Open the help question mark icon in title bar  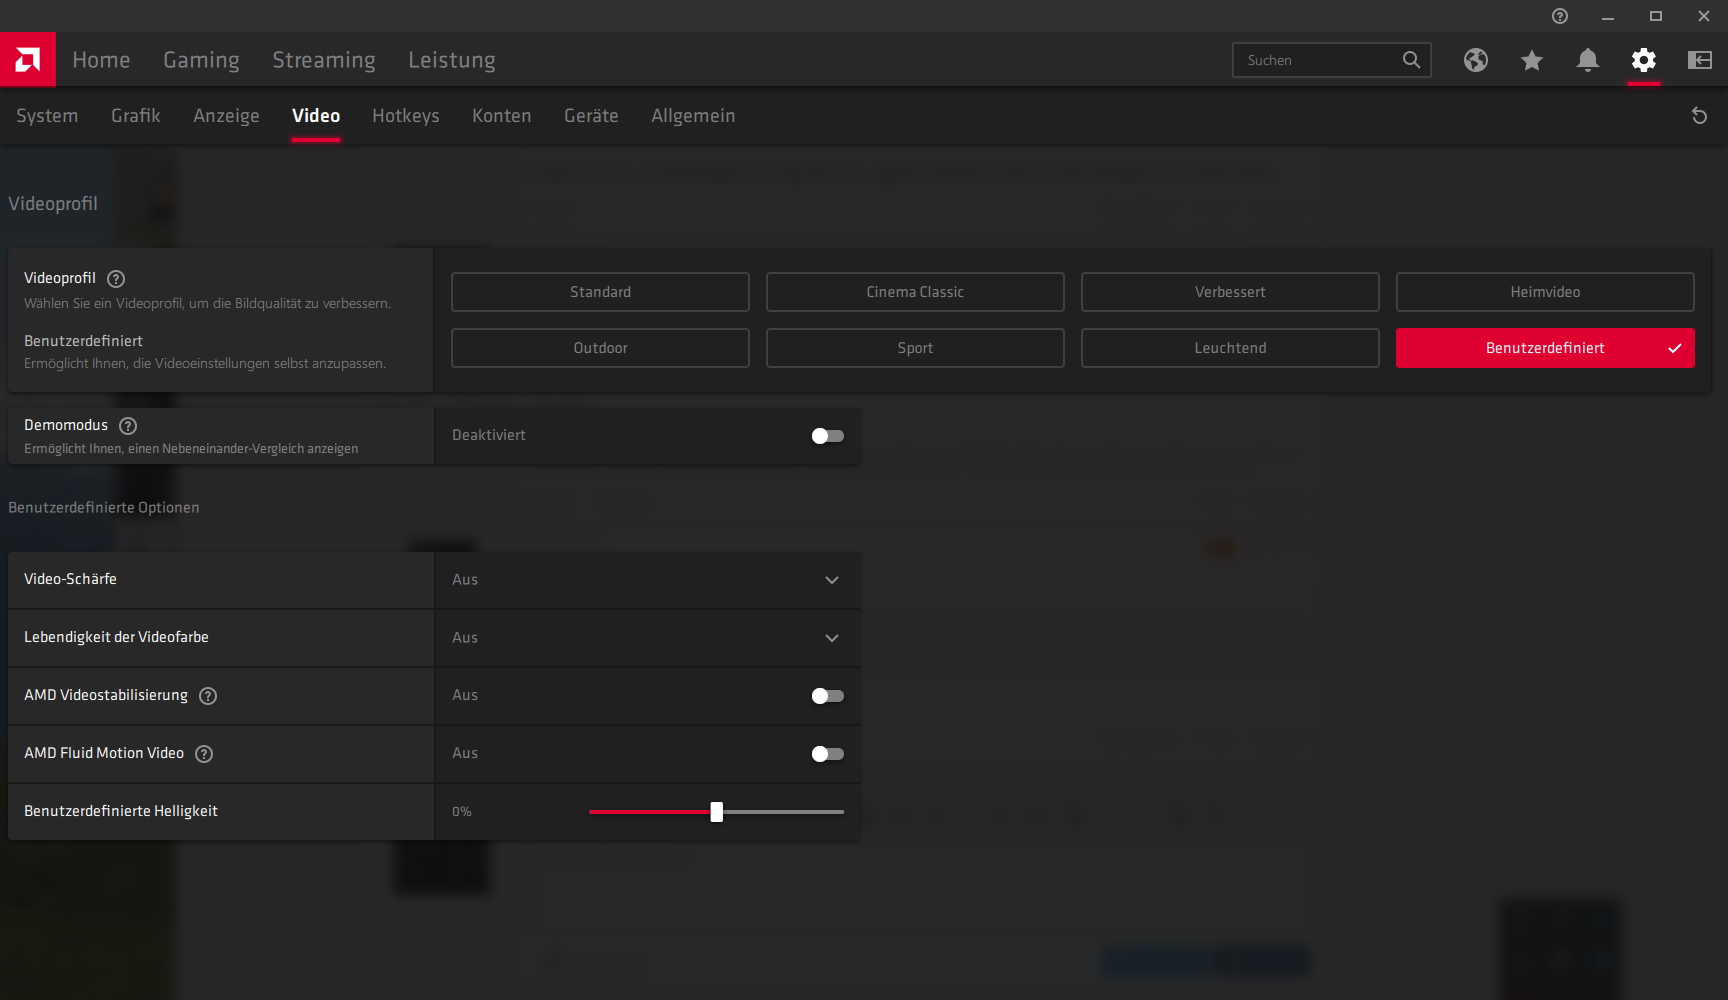1560,16
